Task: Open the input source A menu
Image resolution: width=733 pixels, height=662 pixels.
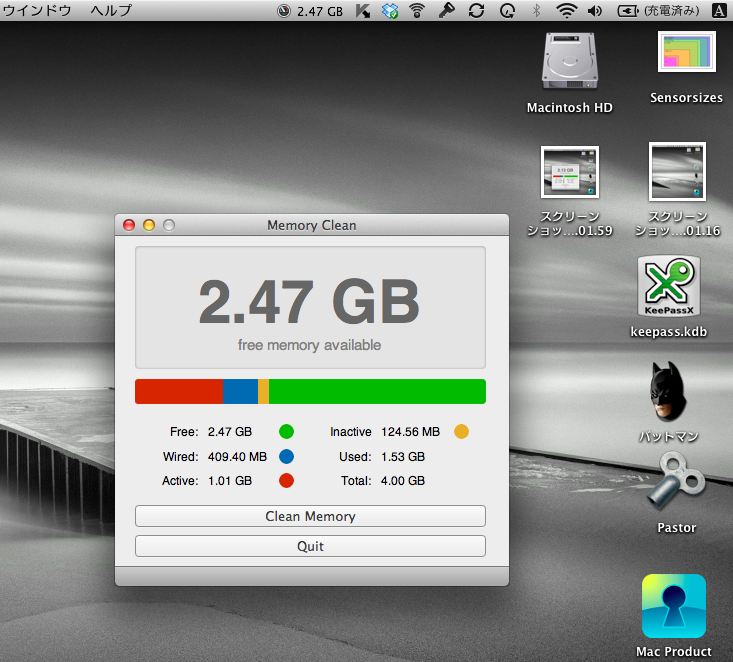Action: click(719, 10)
